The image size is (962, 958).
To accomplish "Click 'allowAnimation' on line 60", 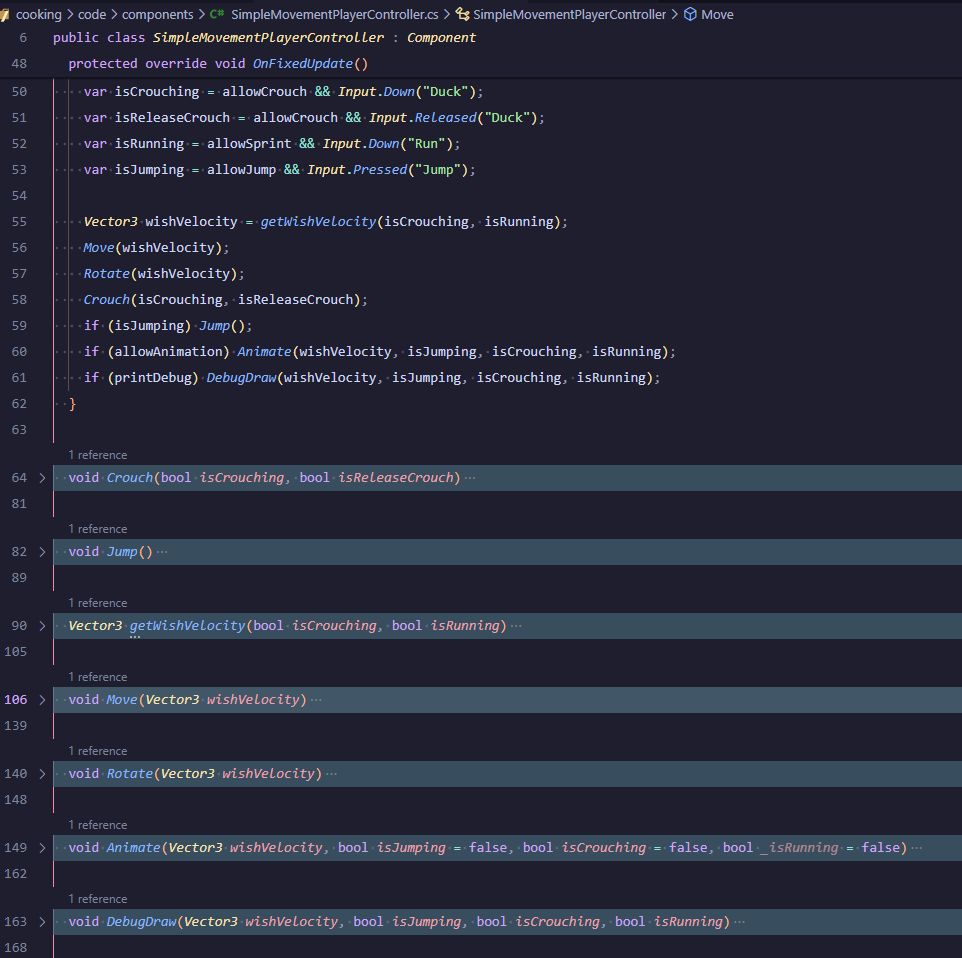I will pyautogui.click(x=168, y=352).
